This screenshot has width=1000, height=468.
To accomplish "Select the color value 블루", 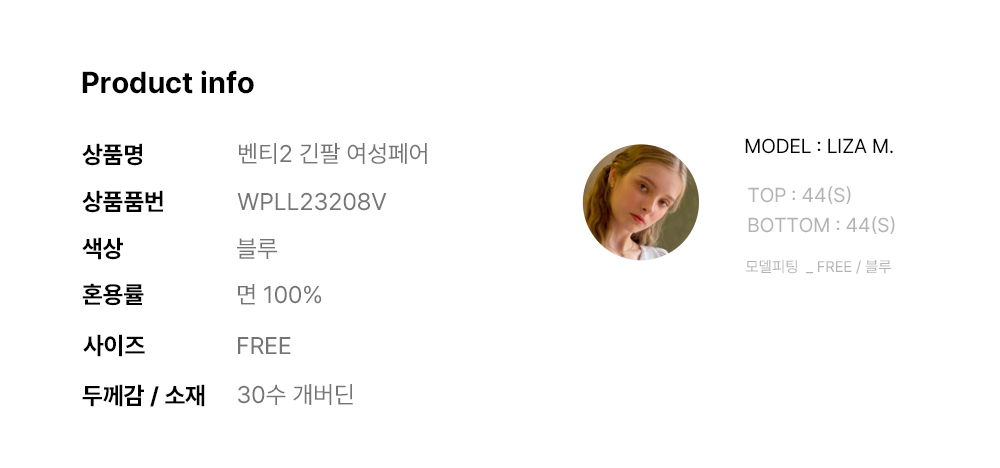I will (257, 248).
